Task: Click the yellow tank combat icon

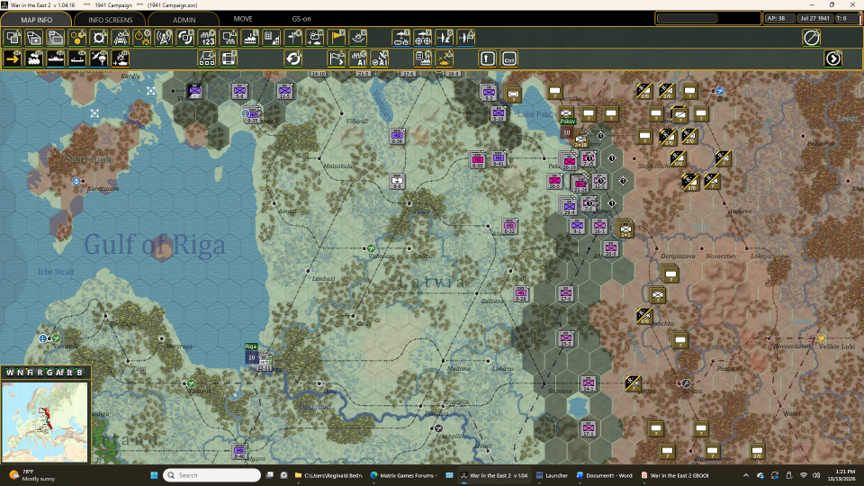Action: coord(444,58)
